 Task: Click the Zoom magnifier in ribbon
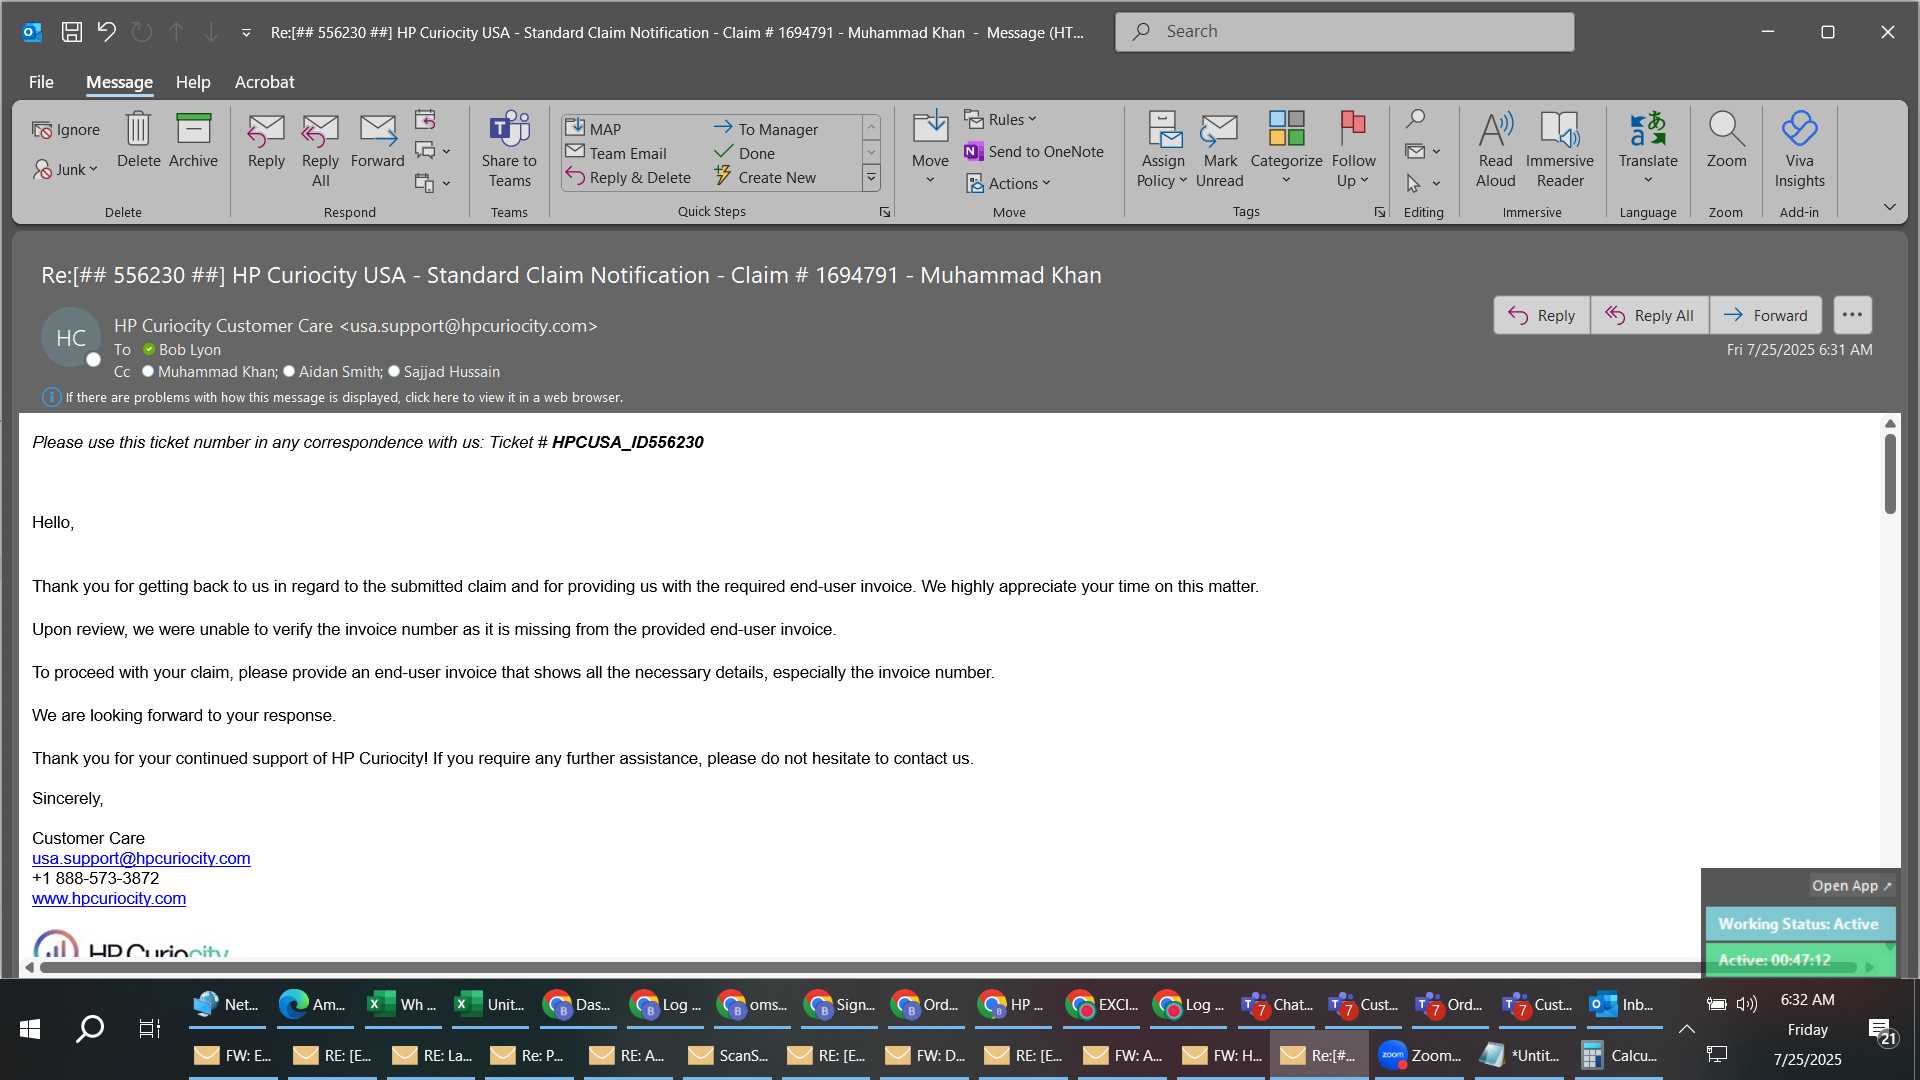coord(1726,140)
